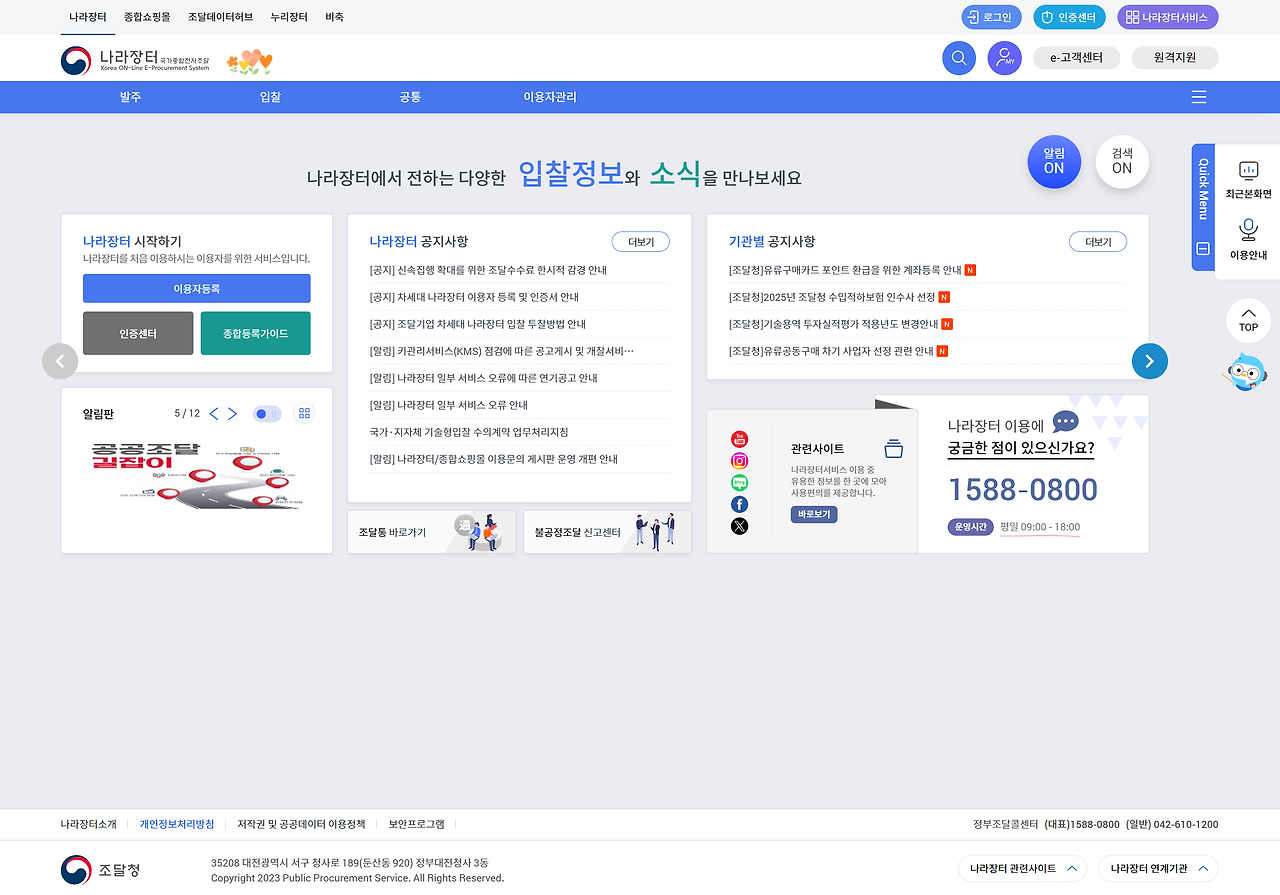Go to the Facebook social icon
1280x895 pixels.
coord(739,505)
